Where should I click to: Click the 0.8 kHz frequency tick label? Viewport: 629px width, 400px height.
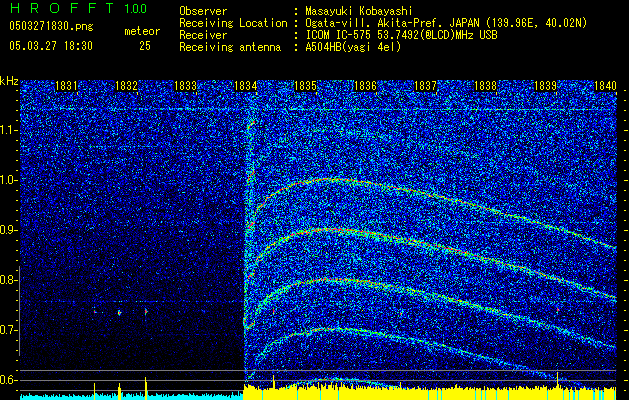tap(8, 280)
